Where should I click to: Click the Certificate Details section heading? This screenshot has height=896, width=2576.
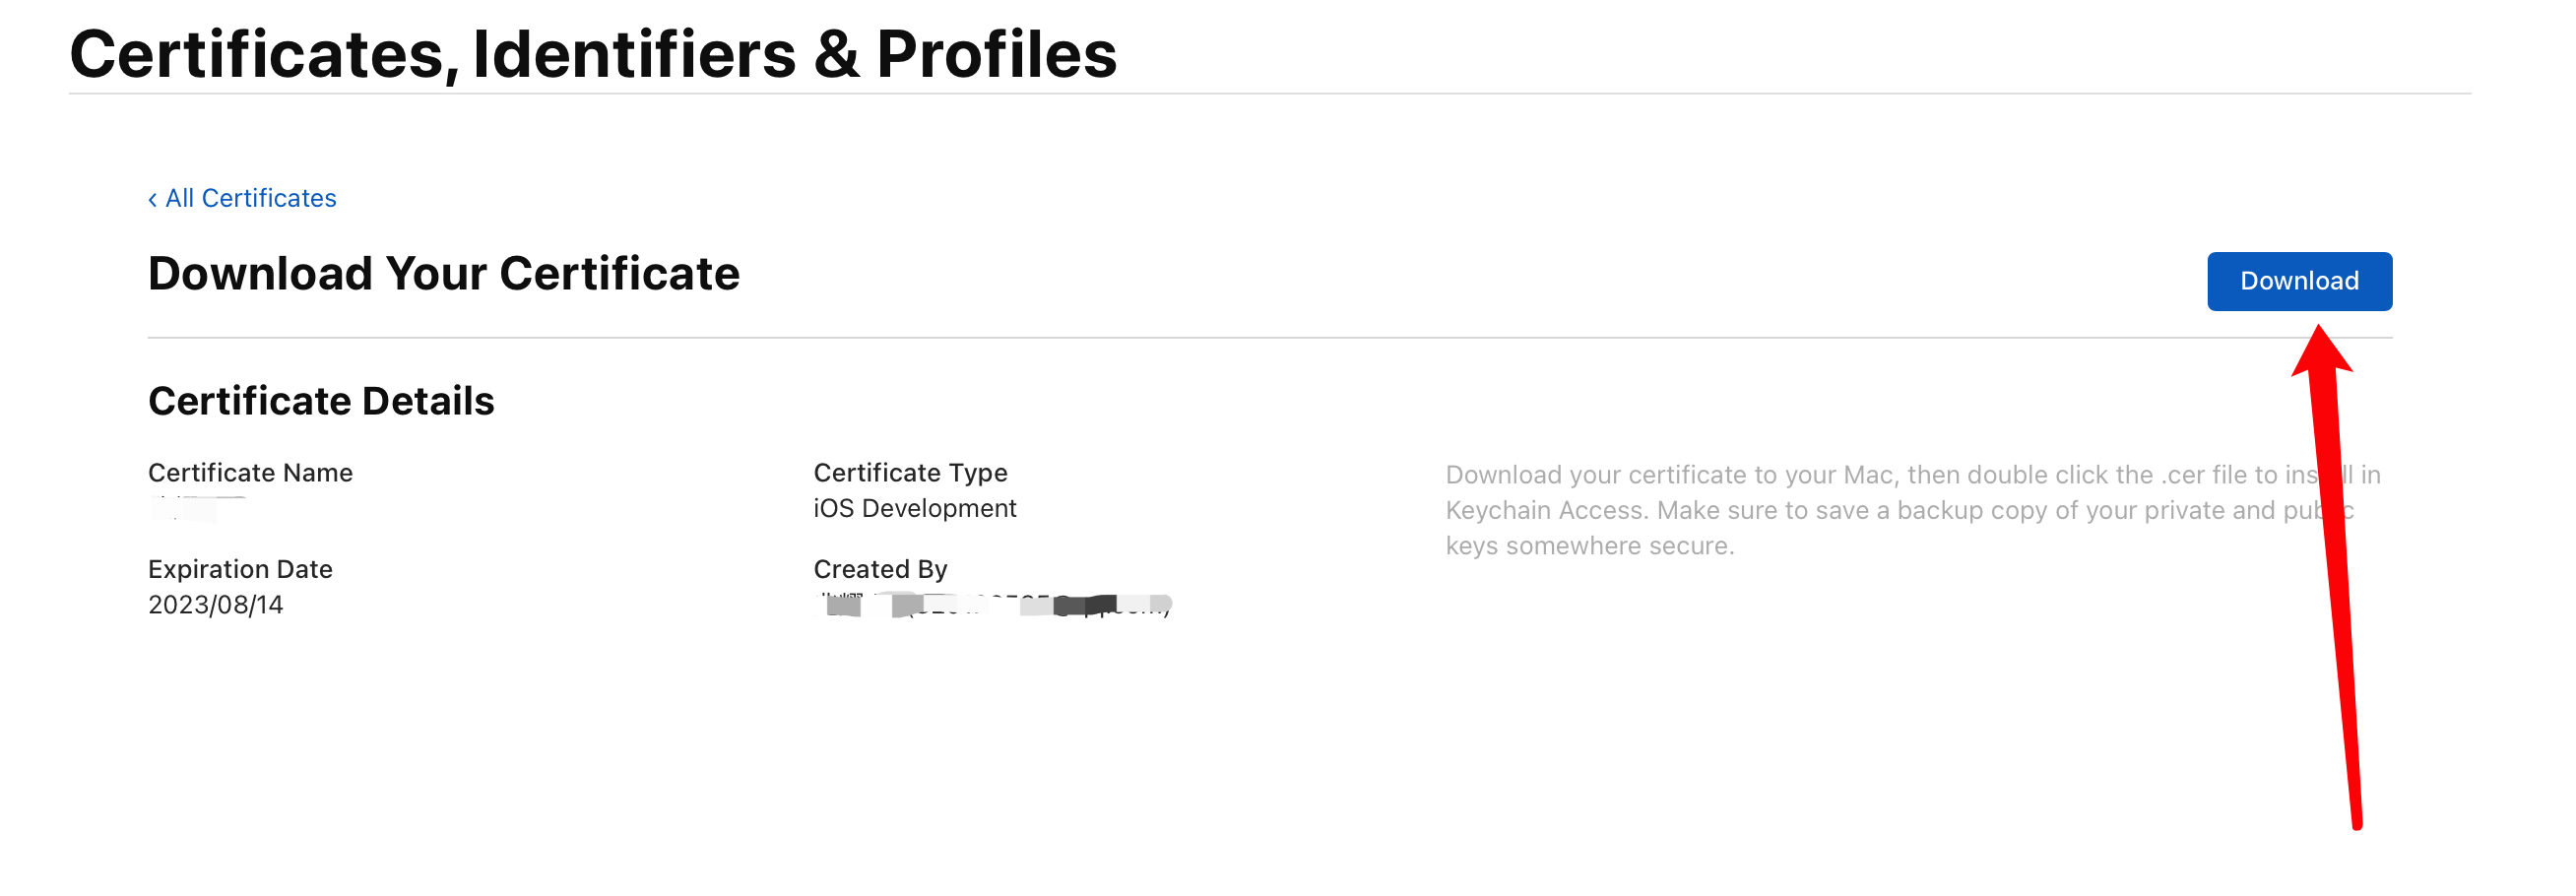(321, 401)
